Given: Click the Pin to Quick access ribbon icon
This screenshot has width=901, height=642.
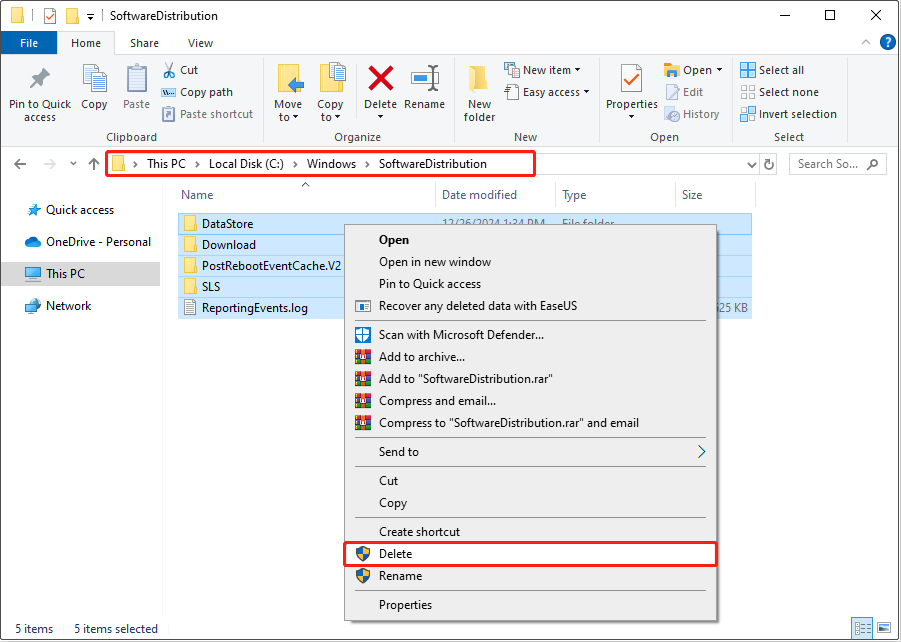Looking at the screenshot, I should [x=39, y=92].
